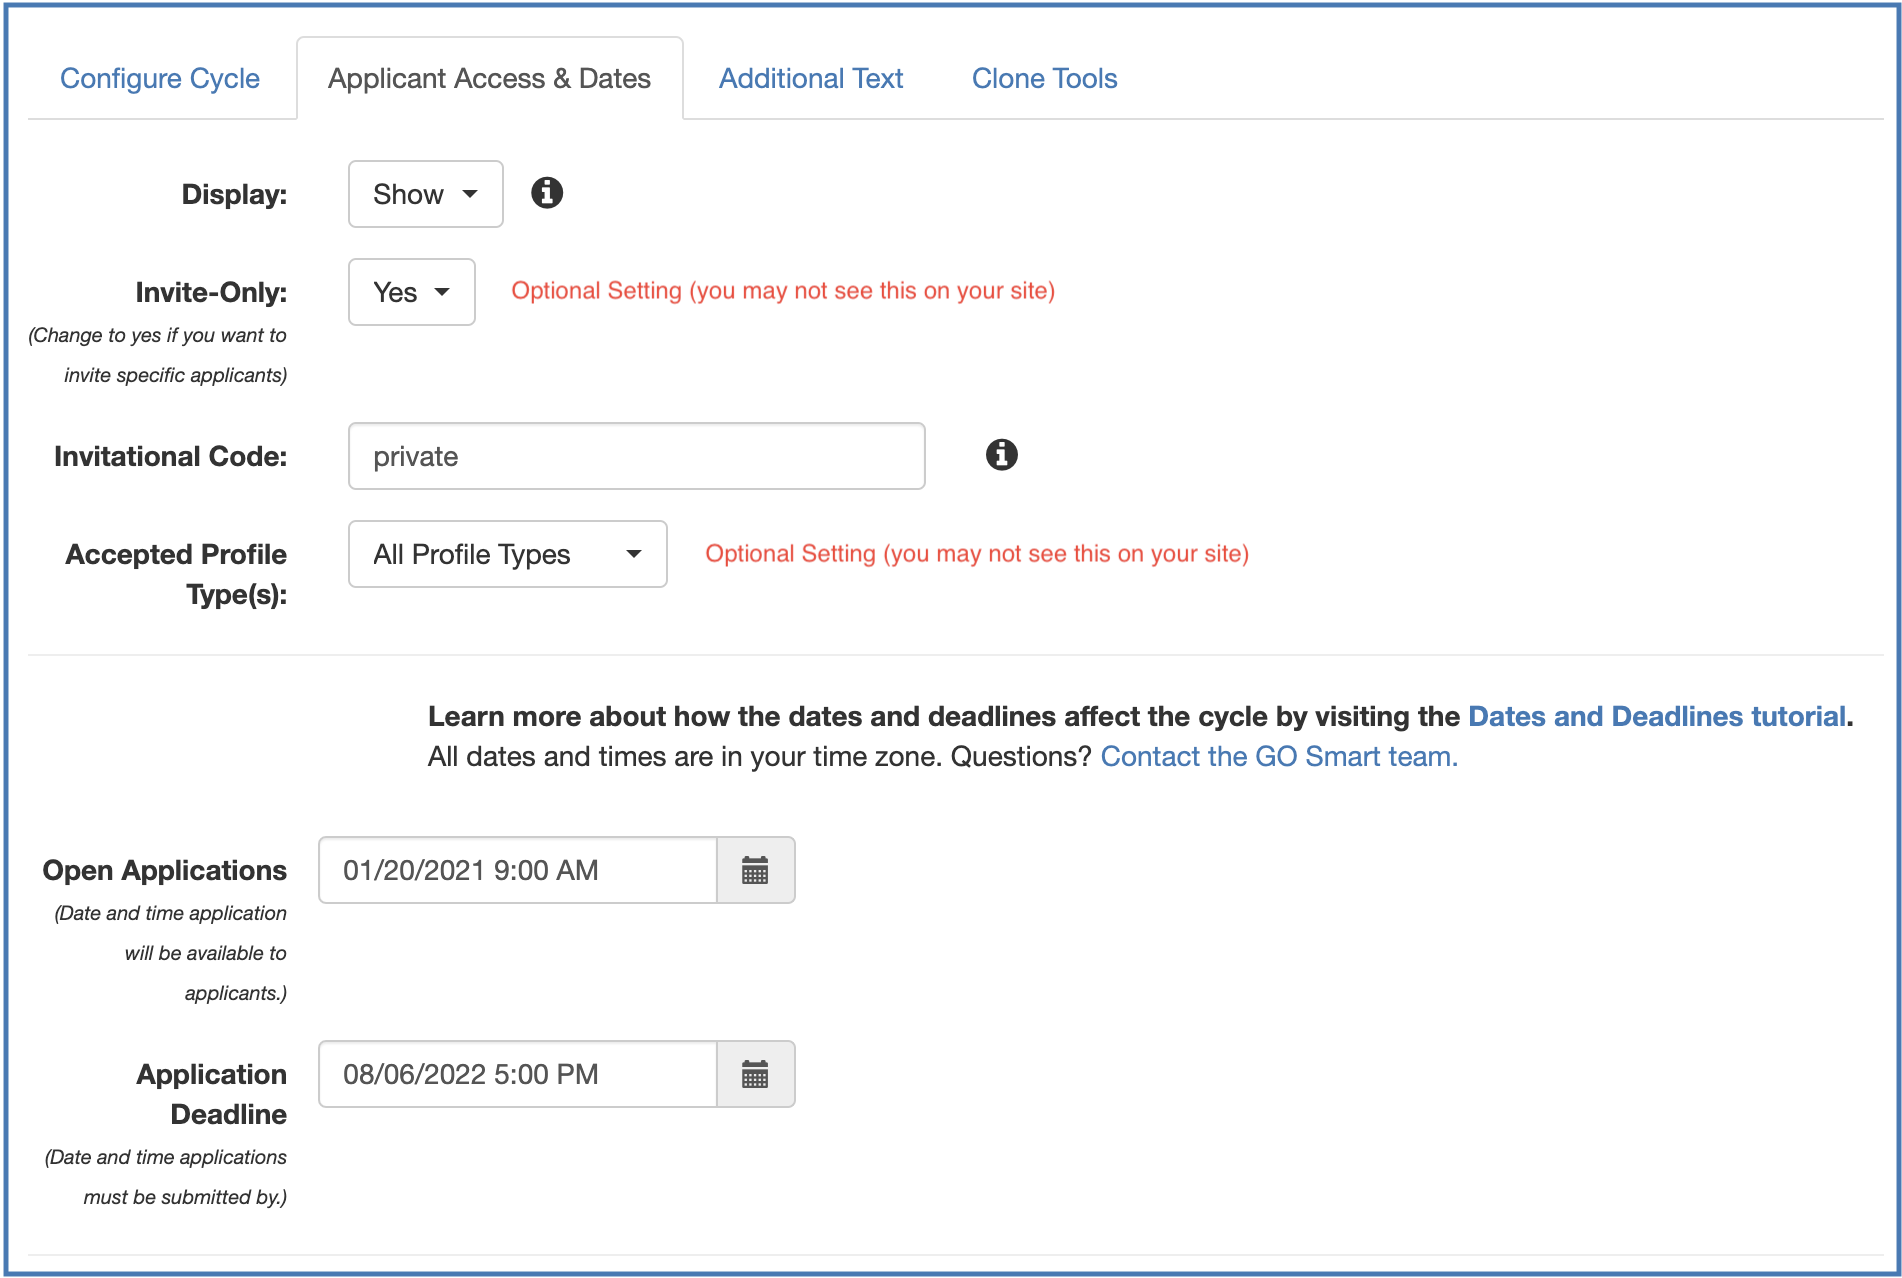Click the Open Applications date field
1902x1278 pixels.
pos(517,871)
